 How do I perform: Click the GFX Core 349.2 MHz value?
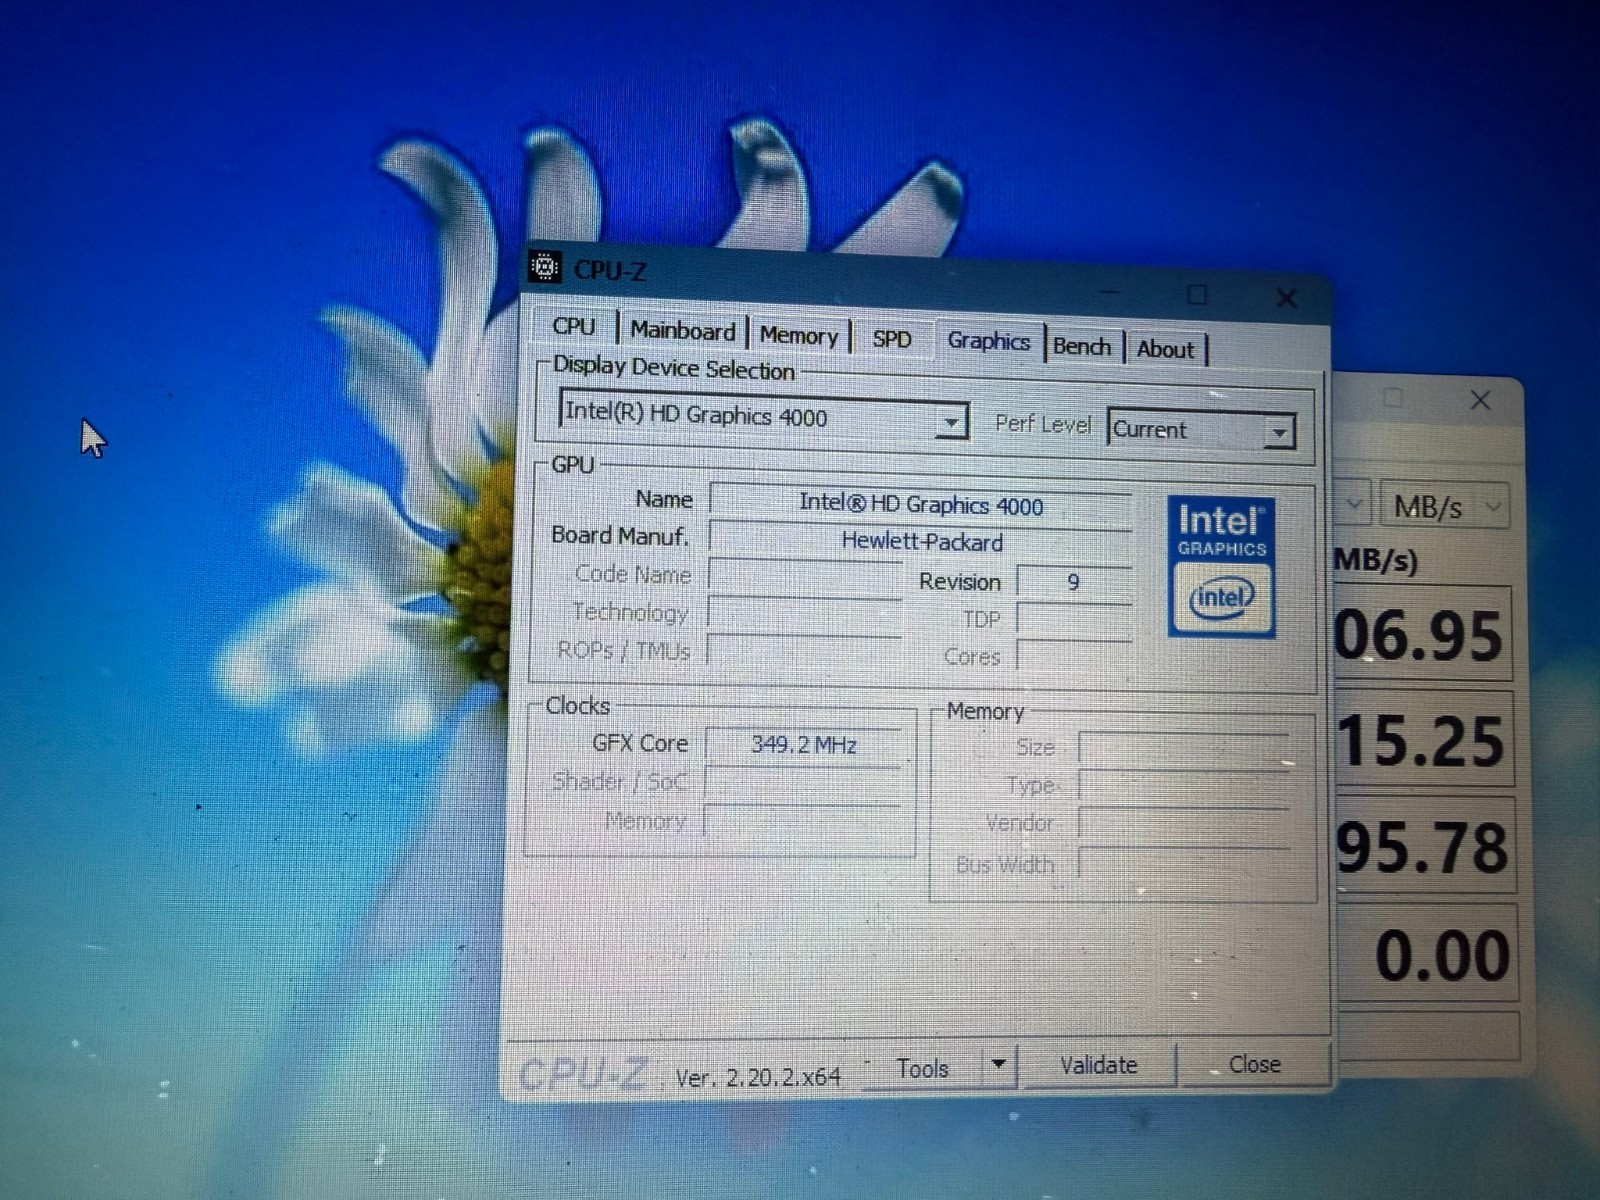(x=803, y=745)
